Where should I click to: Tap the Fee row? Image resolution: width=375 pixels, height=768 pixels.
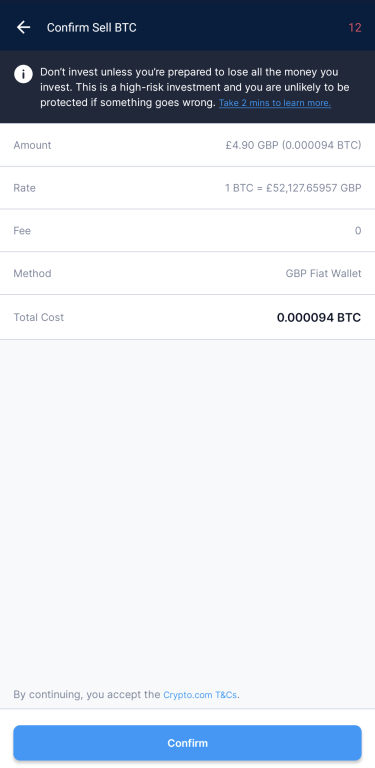click(x=188, y=231)
